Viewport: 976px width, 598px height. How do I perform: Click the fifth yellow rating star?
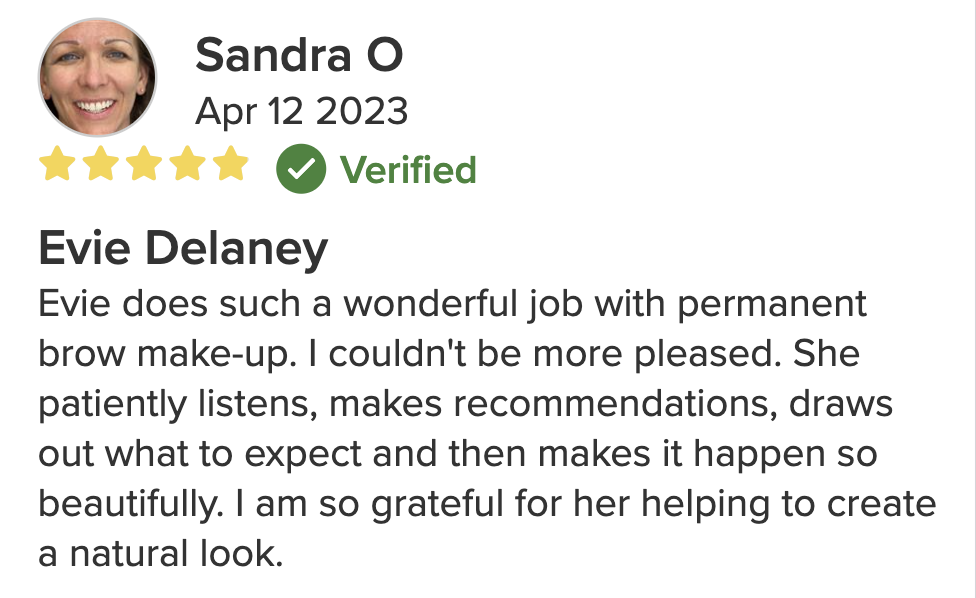(230, 165)
